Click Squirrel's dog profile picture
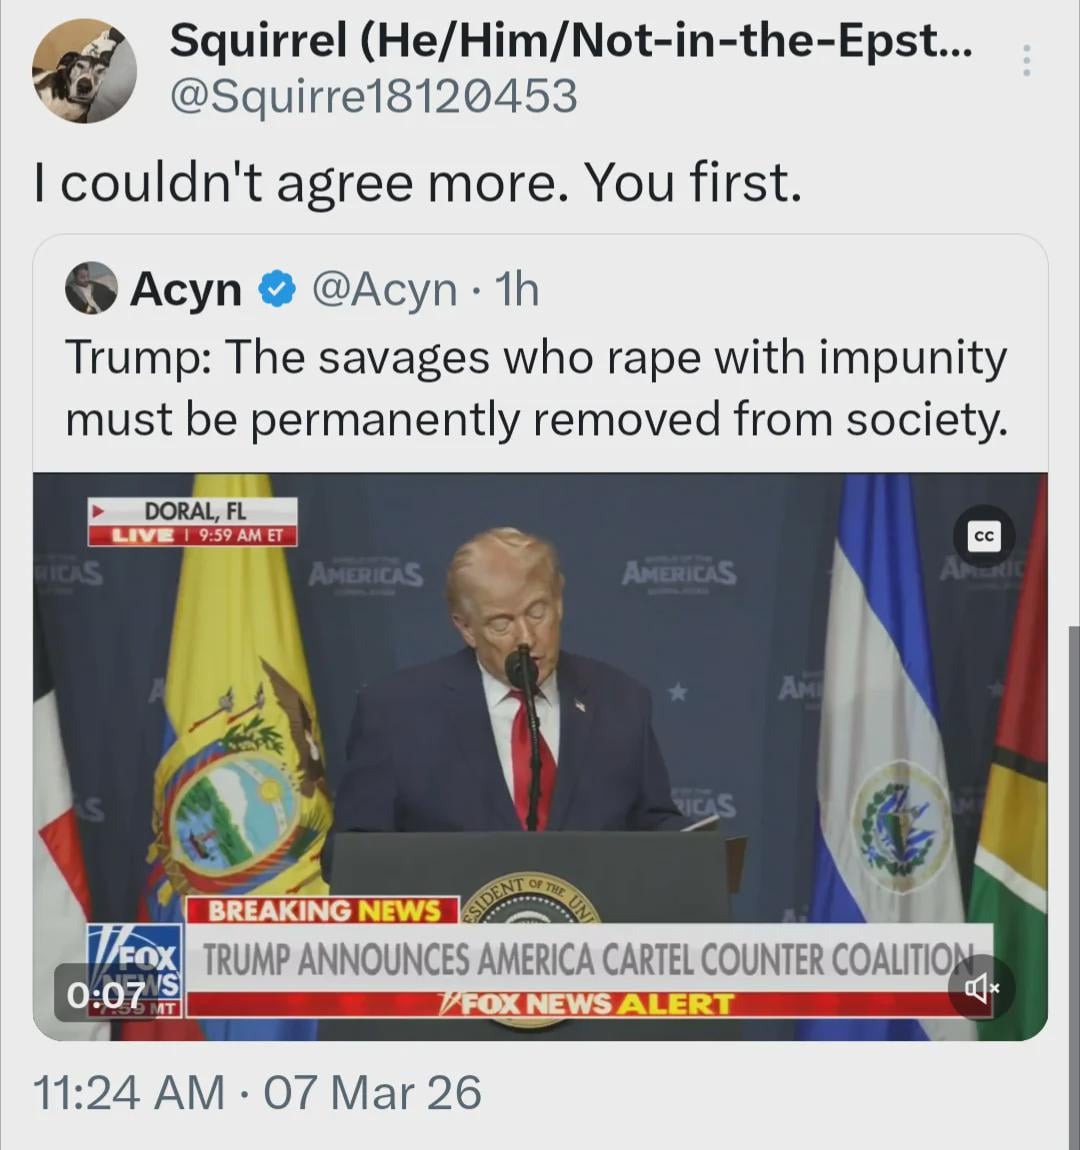 pyautogui.click(x=83, y=72)
